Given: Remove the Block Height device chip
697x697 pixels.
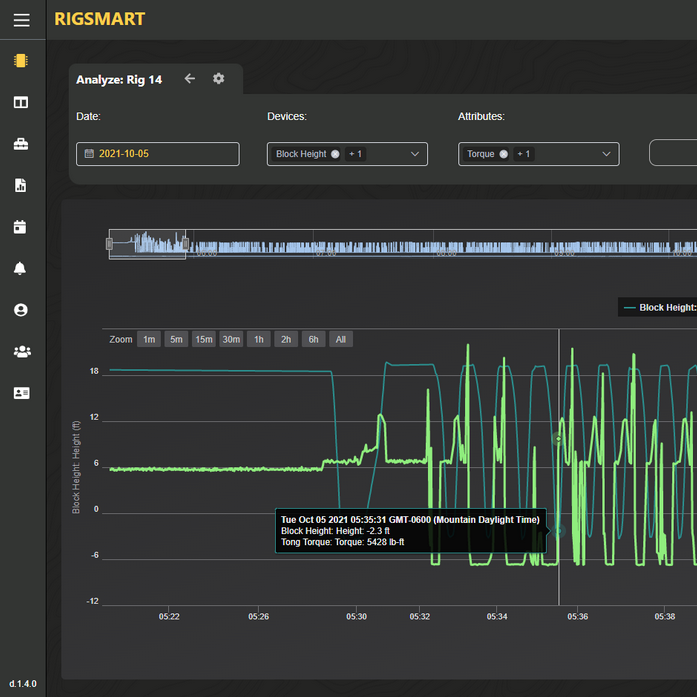Looking at the screenshot, I should [335, 154].
